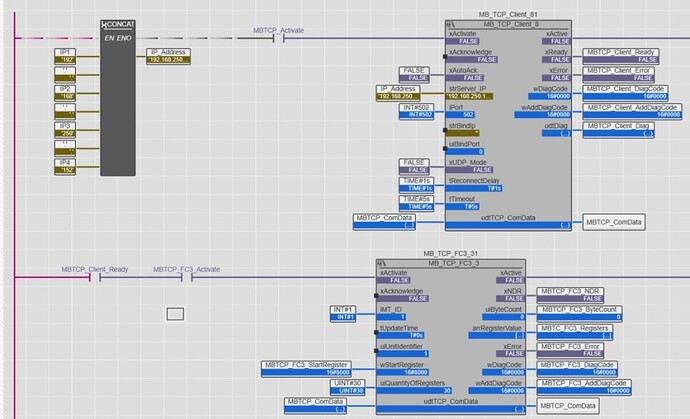Select the MBTCP_Client_Ready contact symbol
Image resolution: width=690 pixels, height=419 pixels.
point(93,279)
